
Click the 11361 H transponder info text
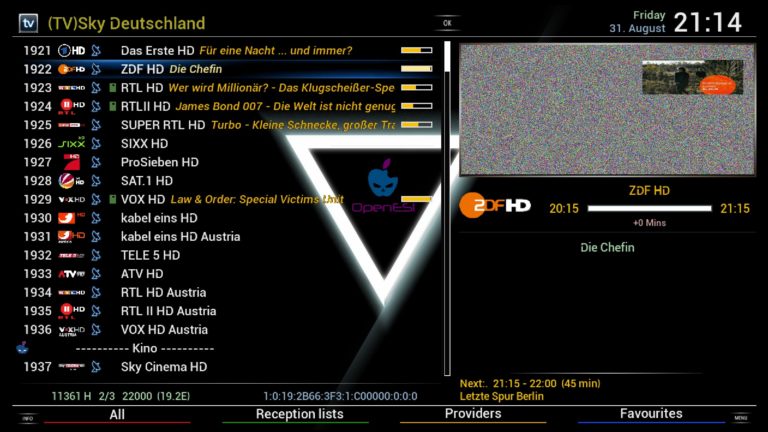[120, 396]
